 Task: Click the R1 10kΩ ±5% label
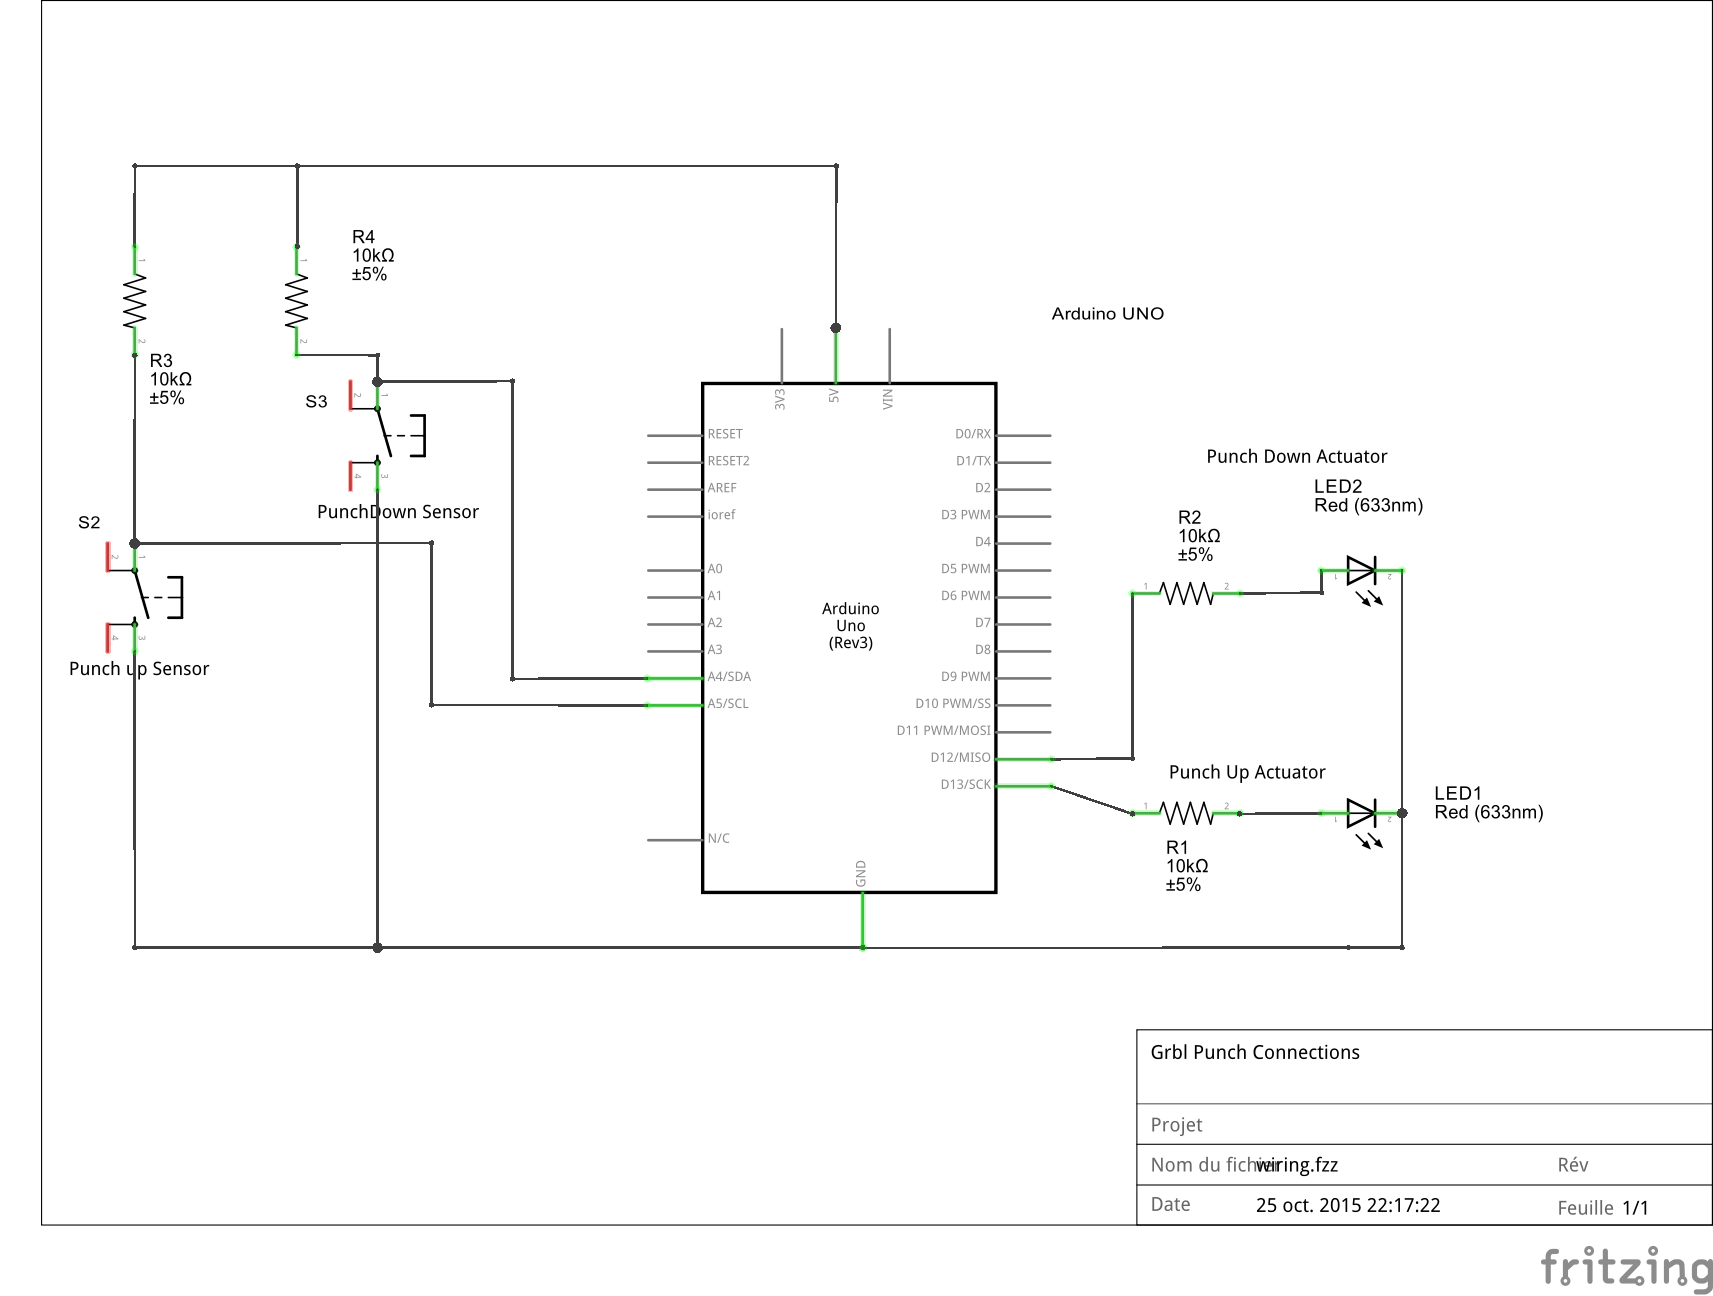tap(1186, 866)
